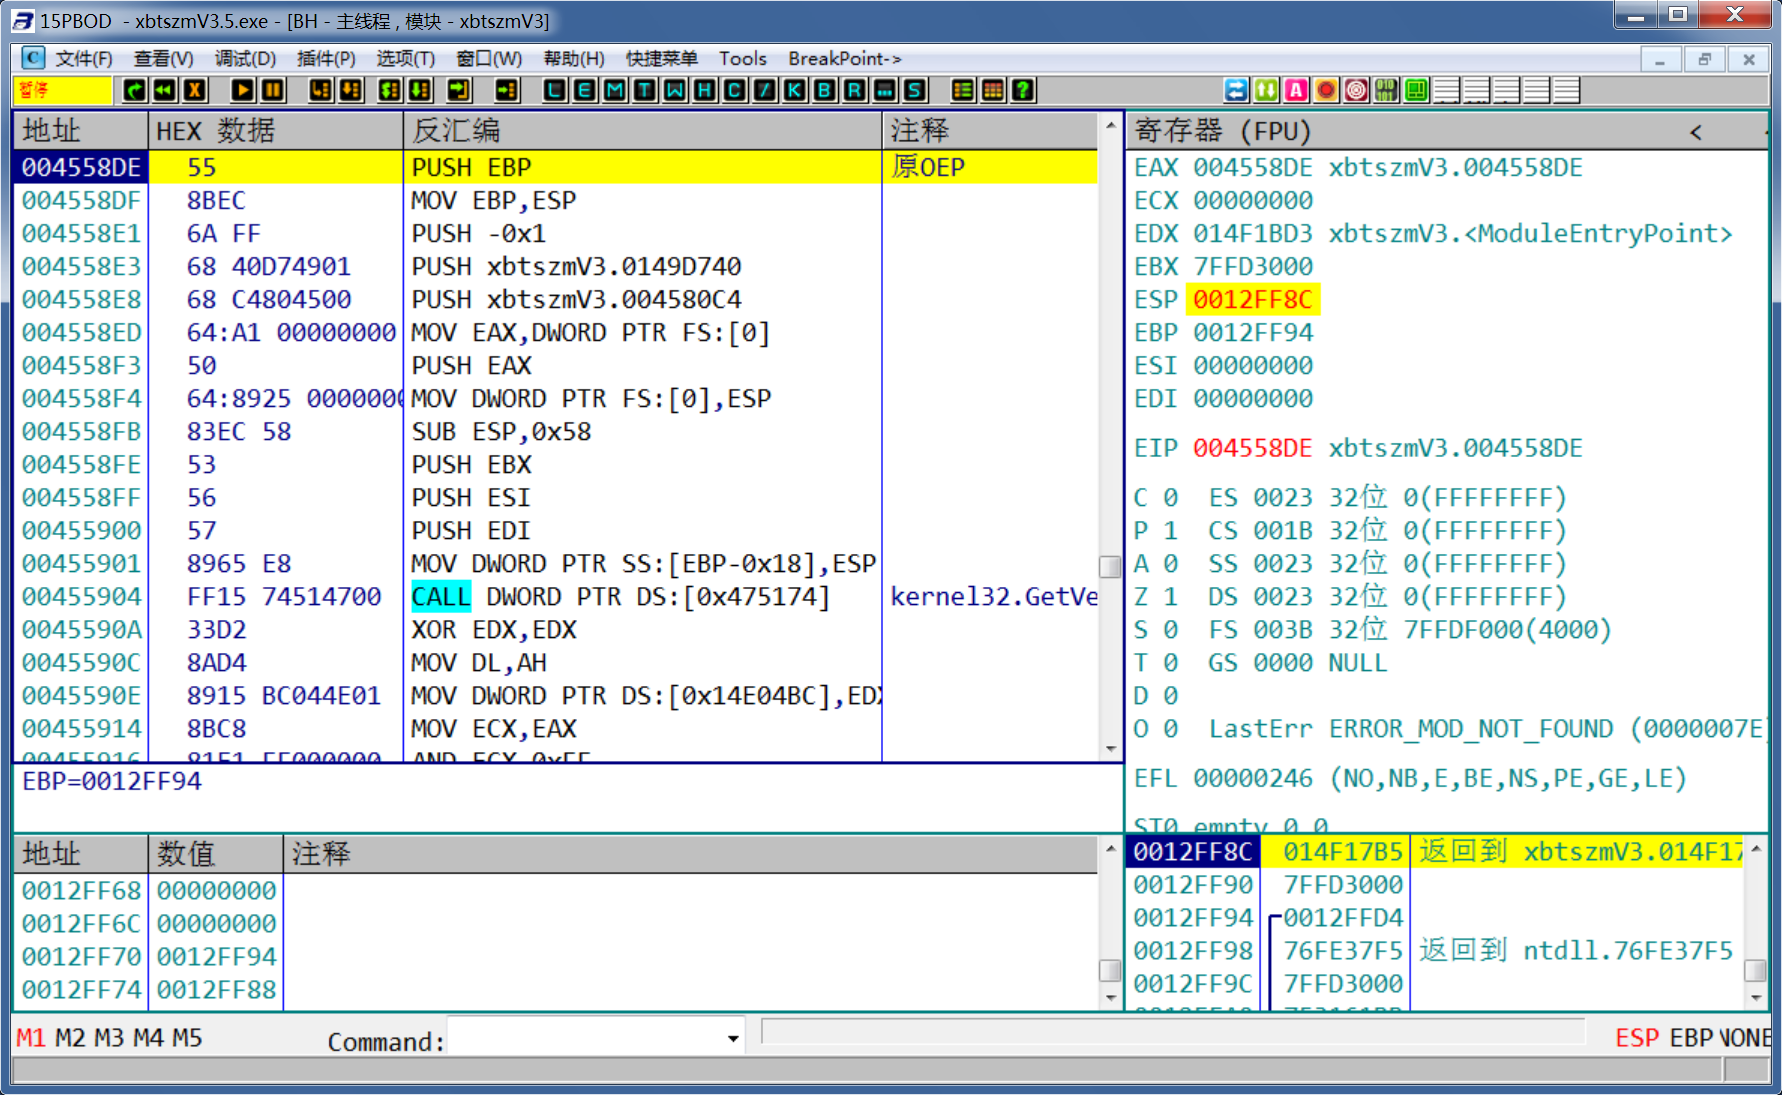Click the Step Into toolbar icon
Image resolution: width=1782 pixels, height=1095 pixels.
click(320, 91)
